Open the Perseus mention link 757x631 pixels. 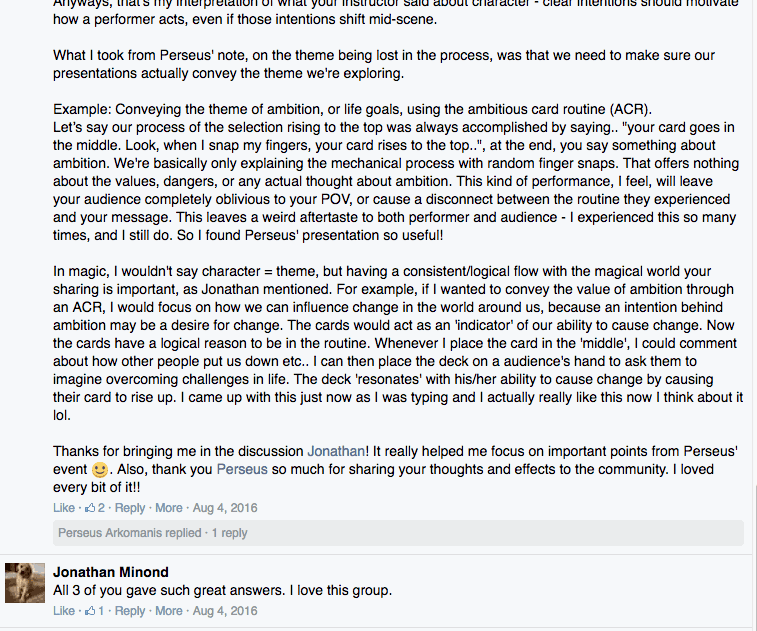click(242, 469)
